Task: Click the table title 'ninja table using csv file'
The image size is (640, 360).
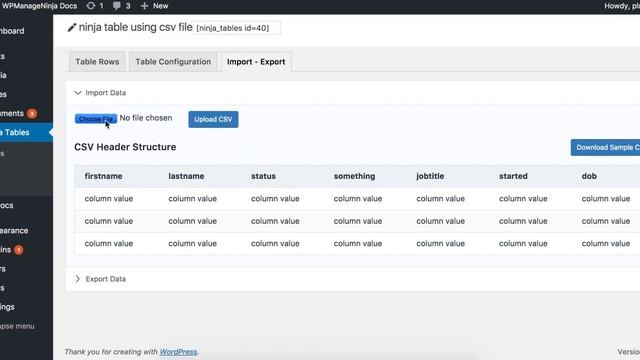Action: pos(135,27)
